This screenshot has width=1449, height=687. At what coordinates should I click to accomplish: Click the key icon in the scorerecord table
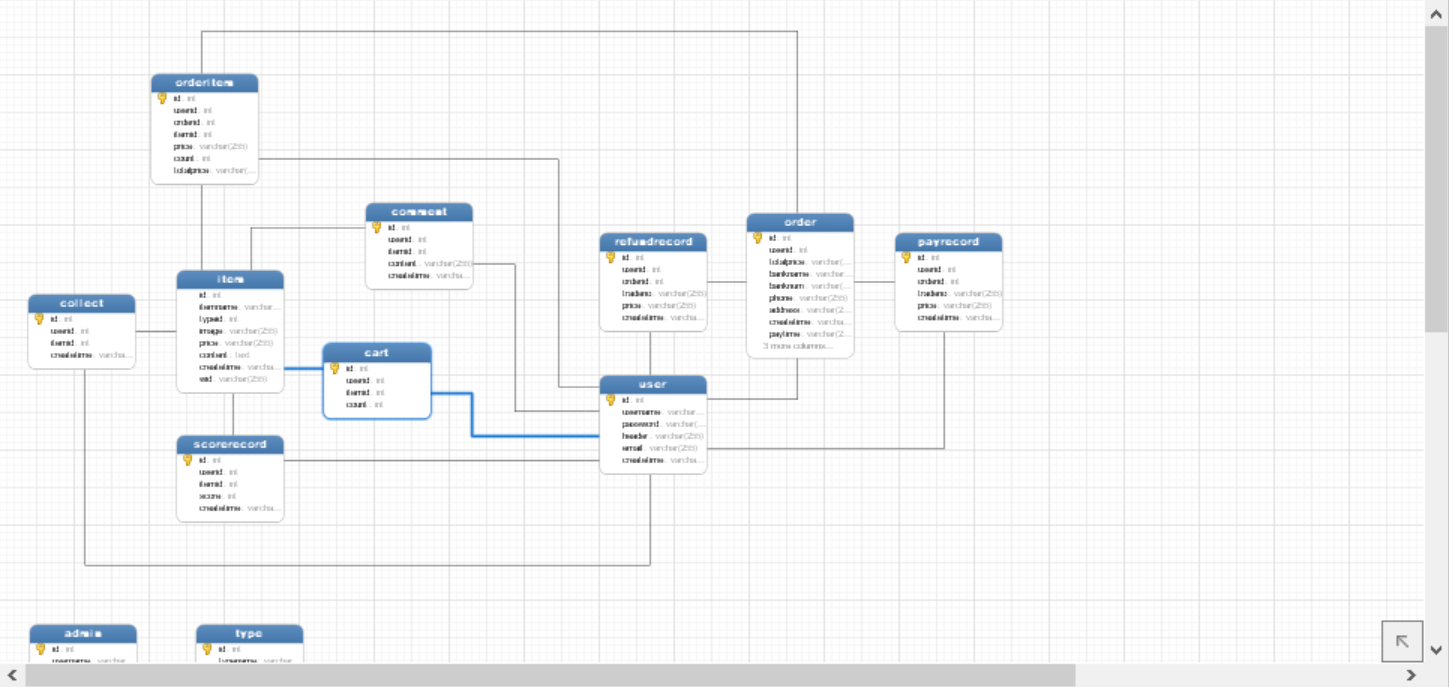(187, 460)
